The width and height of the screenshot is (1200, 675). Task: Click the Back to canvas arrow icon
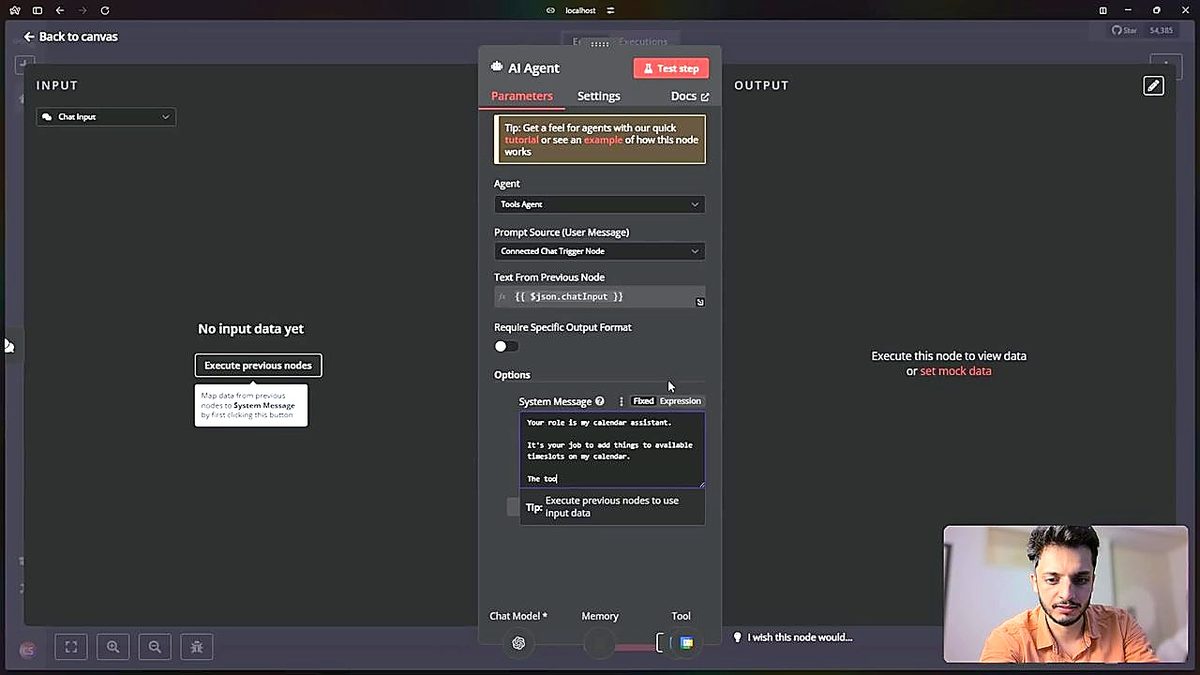(29, 37)
